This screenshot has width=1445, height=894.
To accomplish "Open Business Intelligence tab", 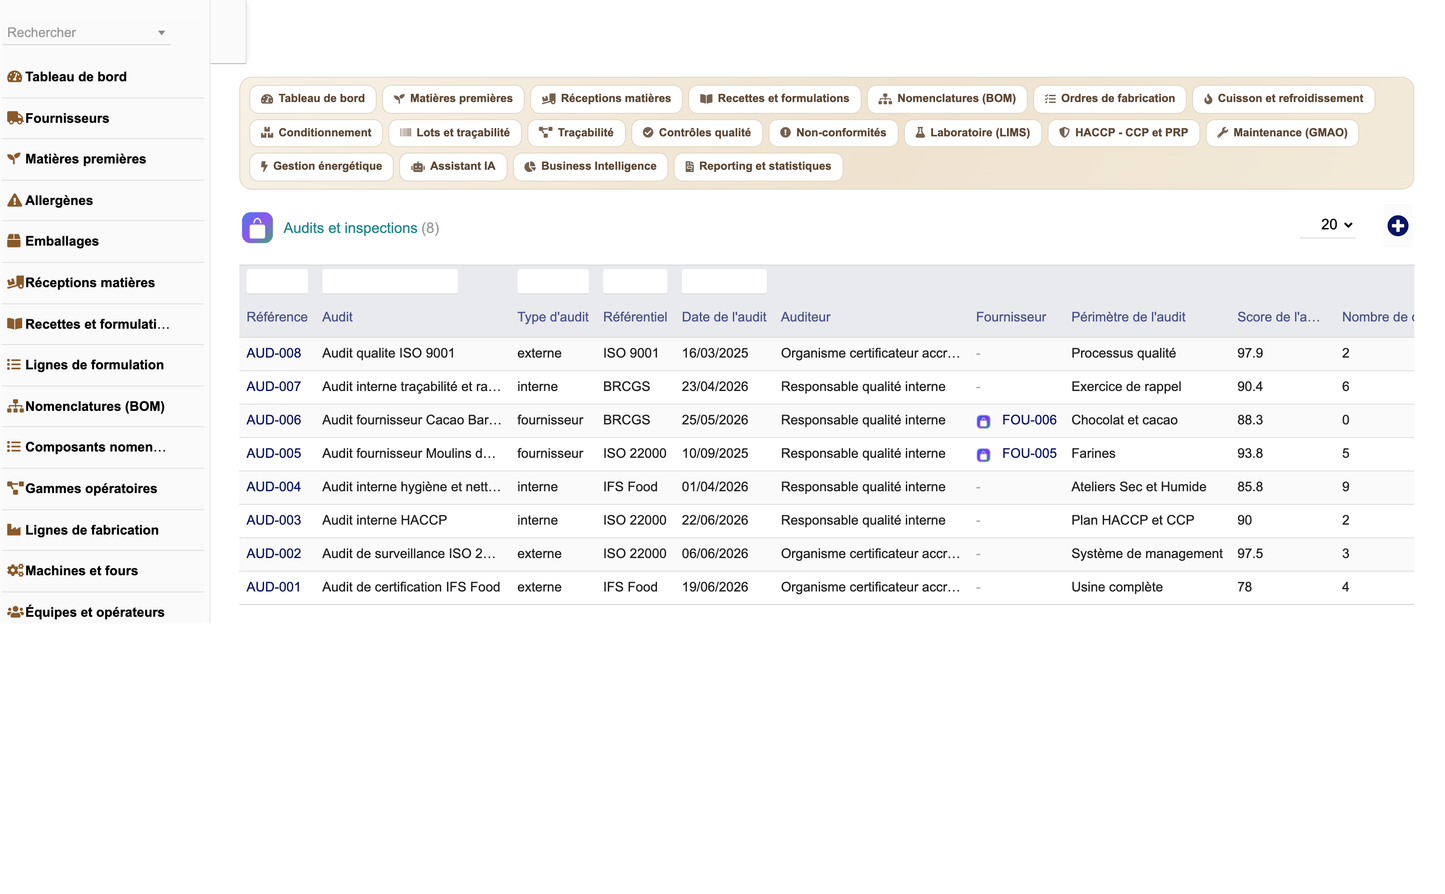I will 590,167.
